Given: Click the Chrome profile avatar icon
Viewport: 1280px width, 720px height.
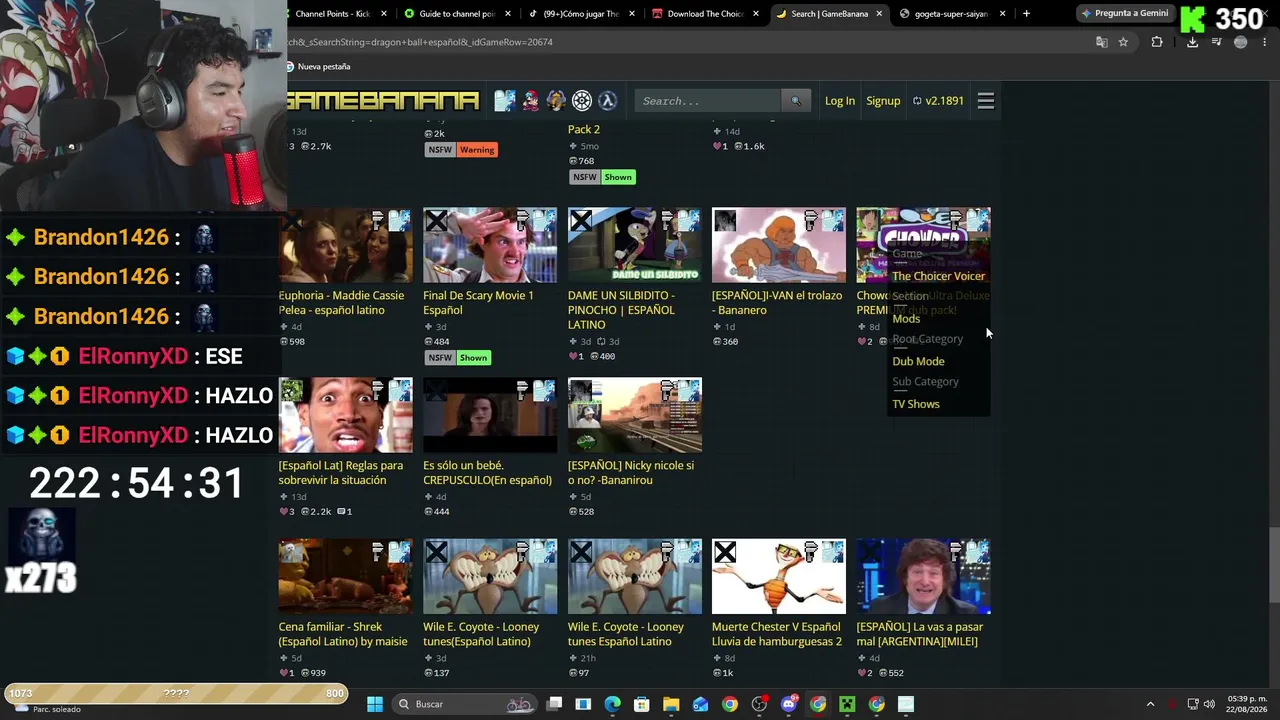Looking at the screenshot, I should [1241, 42].
